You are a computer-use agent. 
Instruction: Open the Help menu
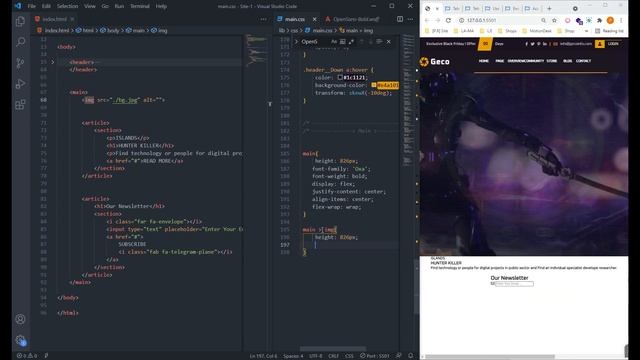coord(161,6)
